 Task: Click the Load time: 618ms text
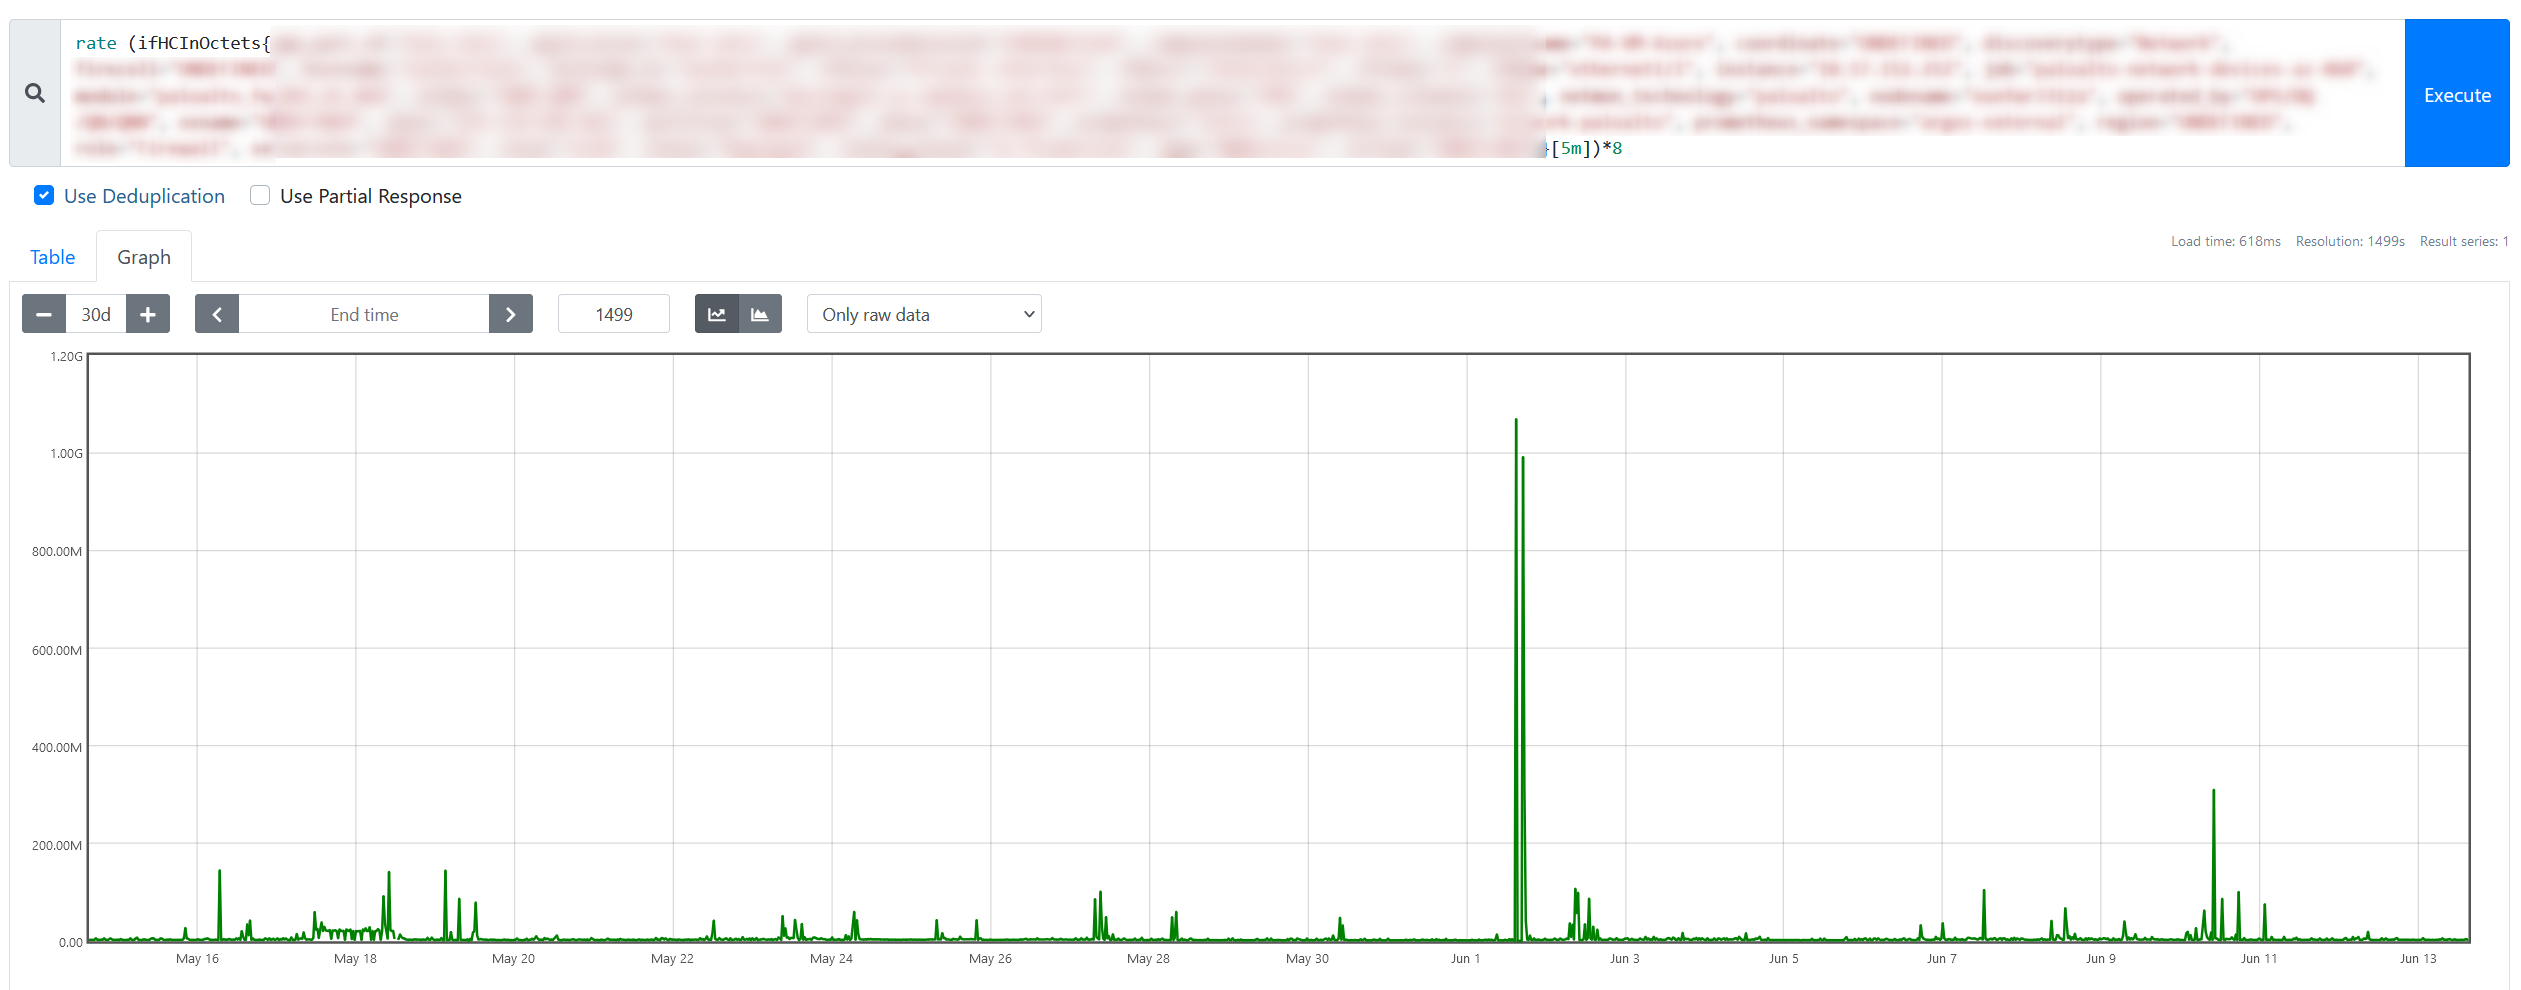click(2226, 241)
